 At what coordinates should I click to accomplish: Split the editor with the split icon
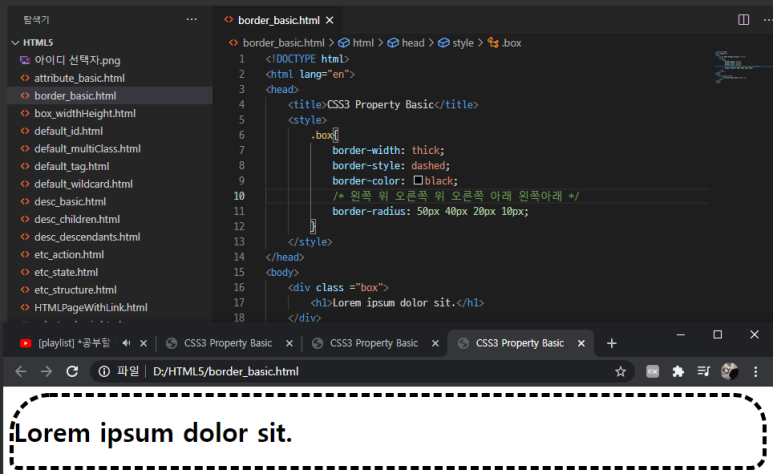click(743, 20)
